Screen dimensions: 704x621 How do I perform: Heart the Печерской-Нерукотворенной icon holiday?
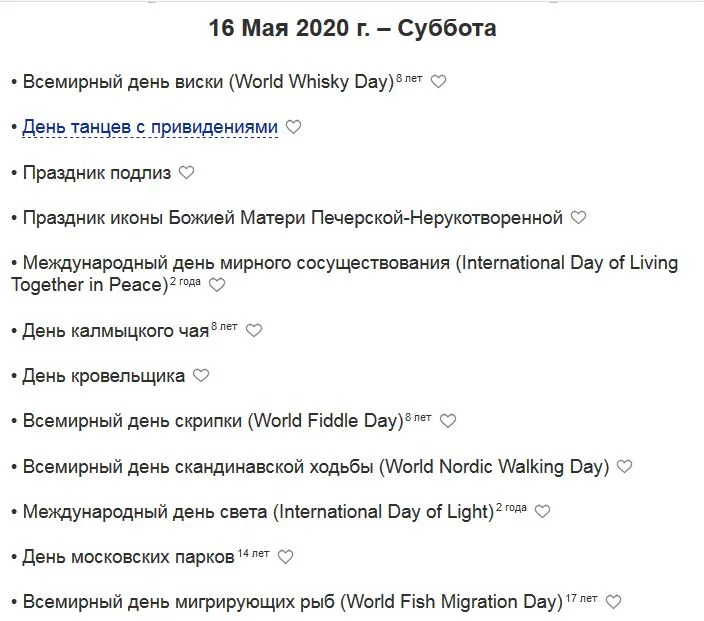(x=578, y=217)
